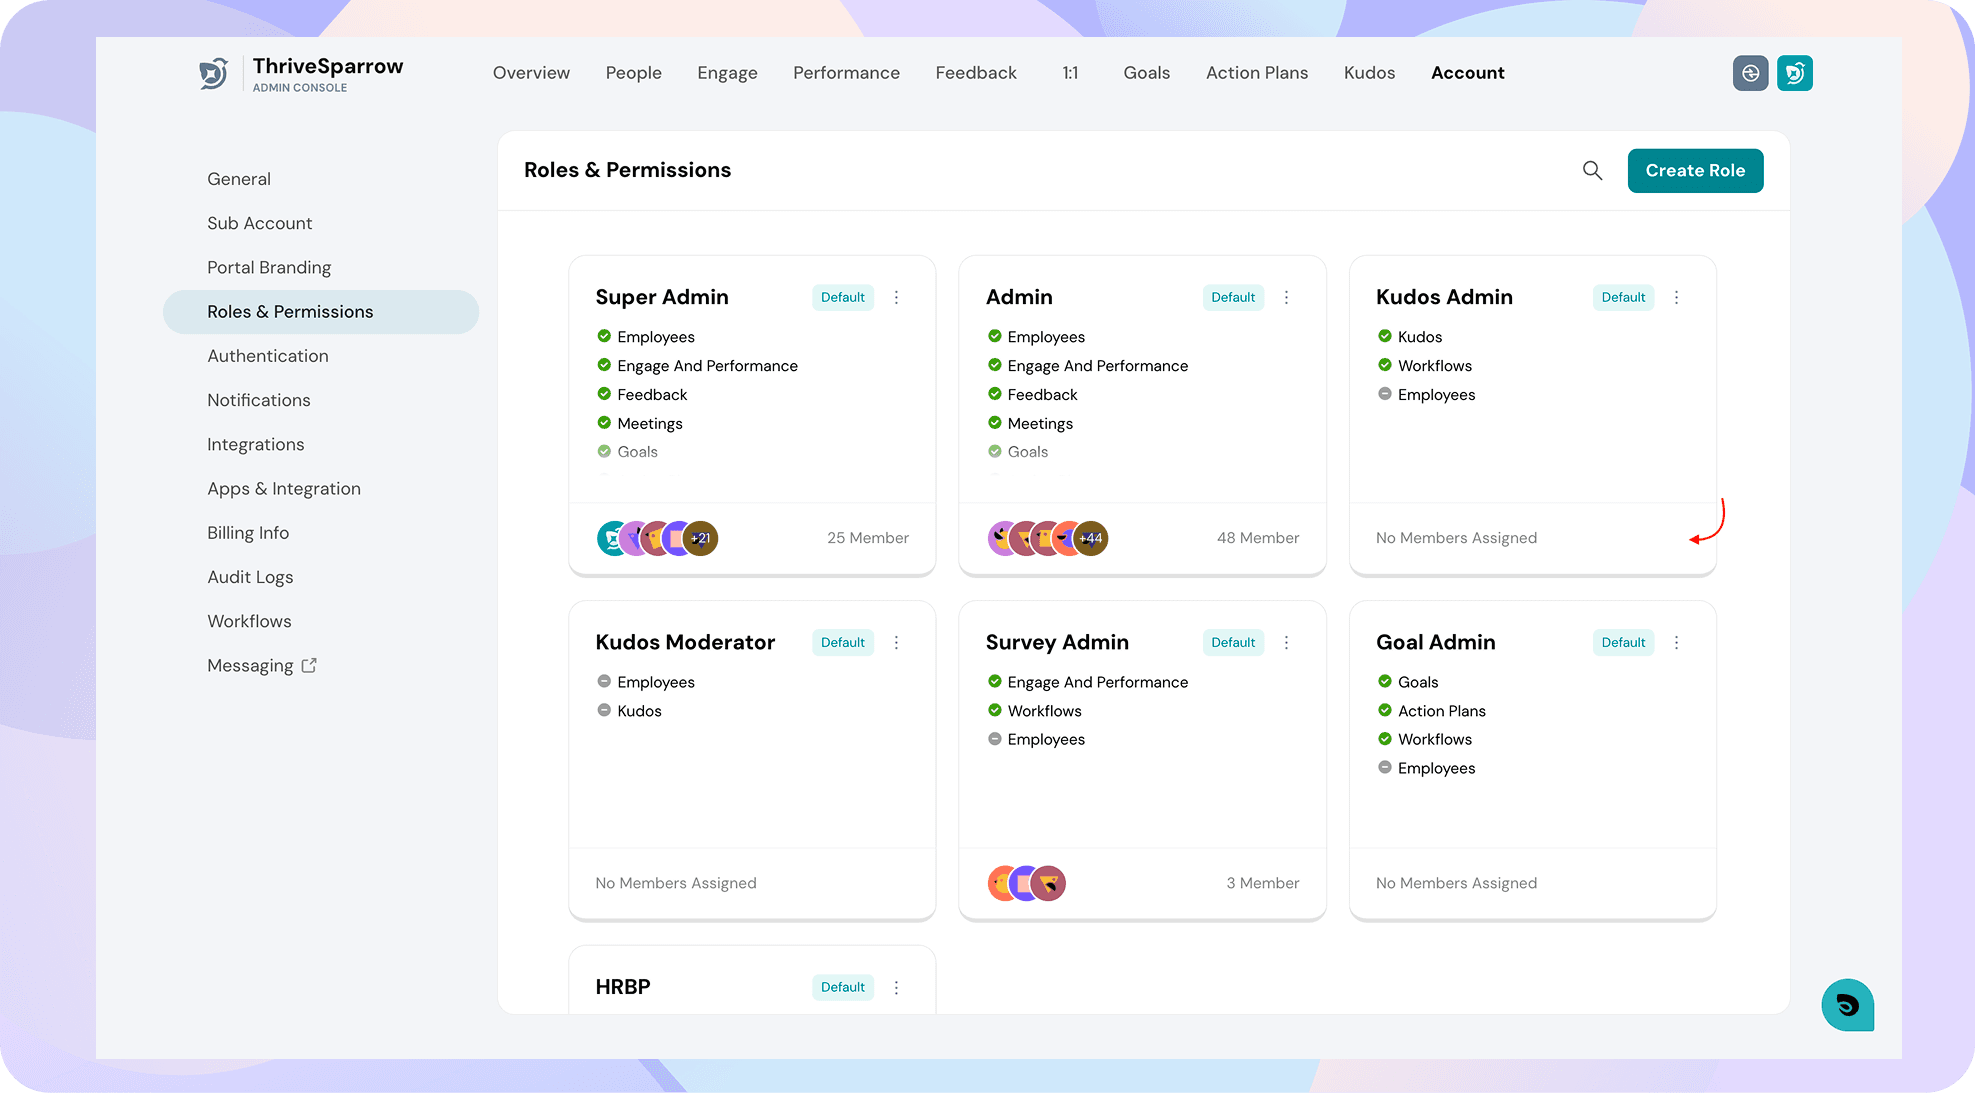Viewport: 1976px width, 1093px height.
Task: Click Admin card member avatars group
Action: pyautogui.click(x=1047, y=538)
